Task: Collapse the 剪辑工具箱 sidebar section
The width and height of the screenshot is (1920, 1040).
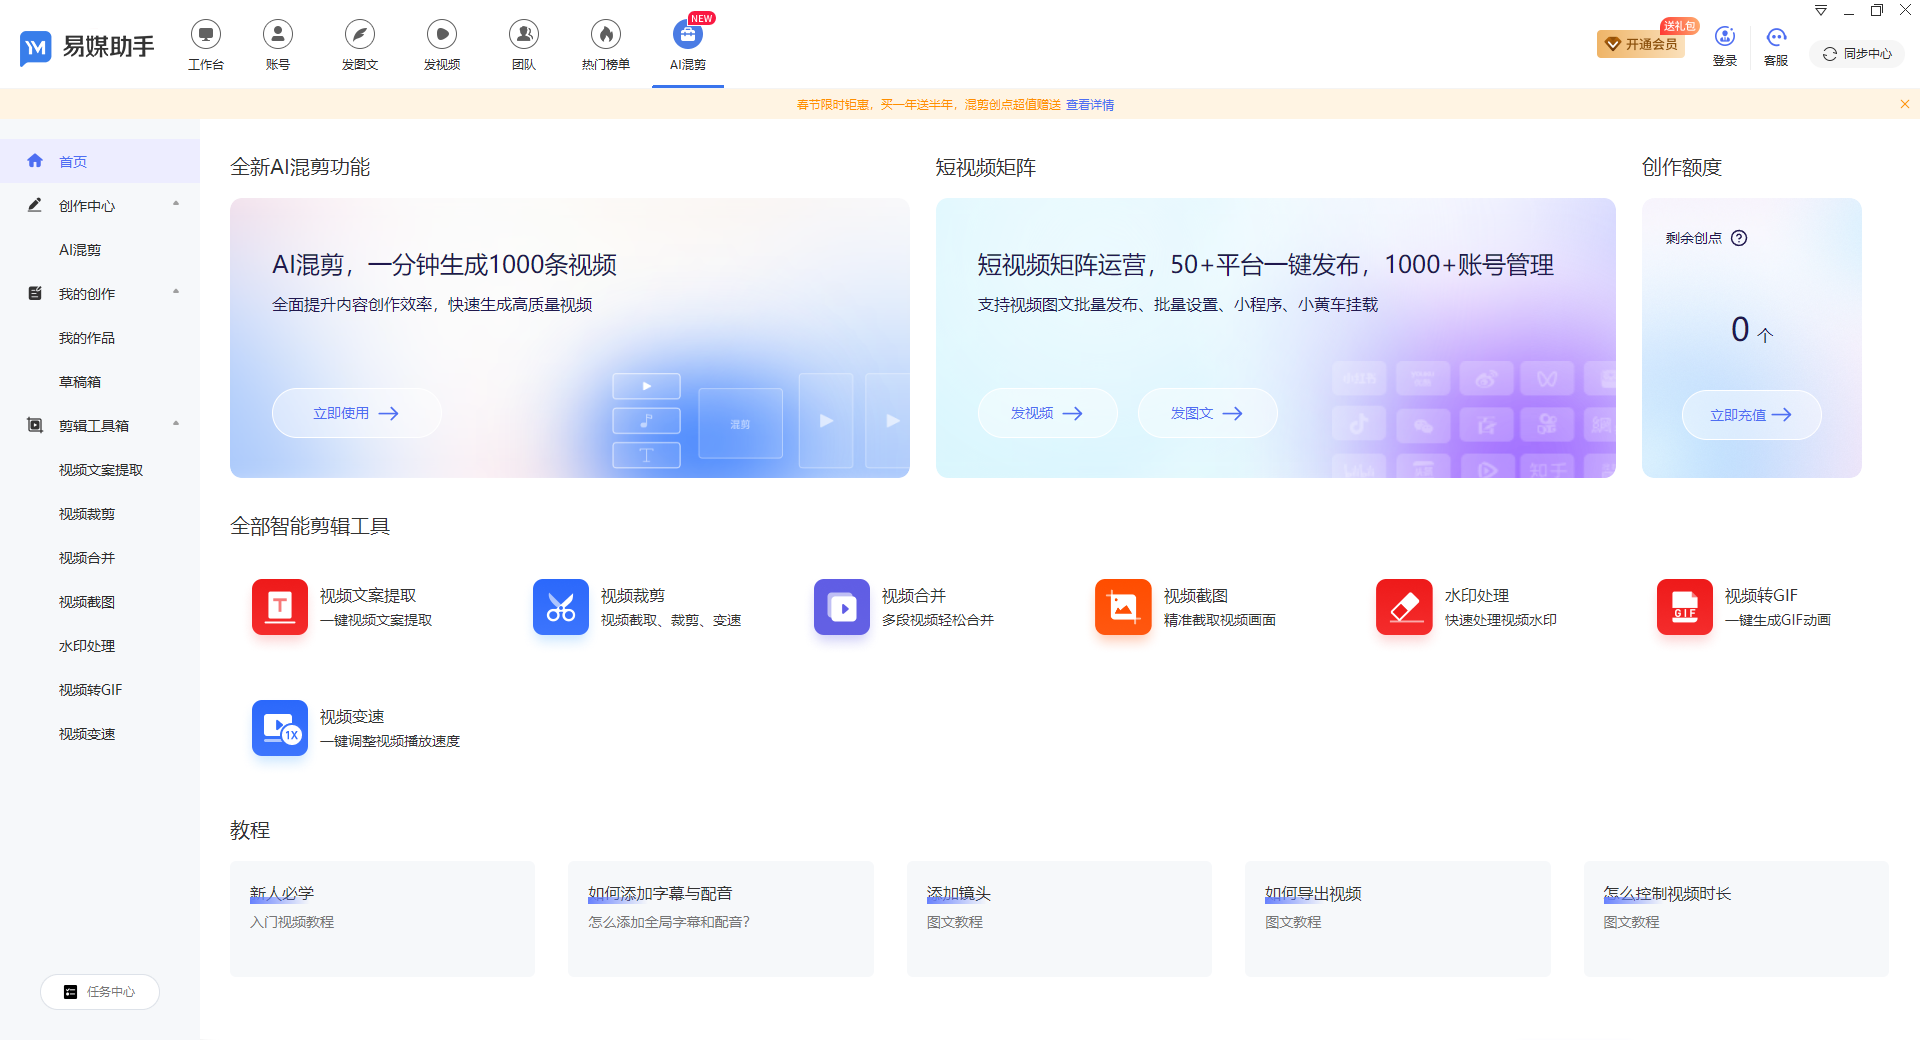Action: point(176,423)
